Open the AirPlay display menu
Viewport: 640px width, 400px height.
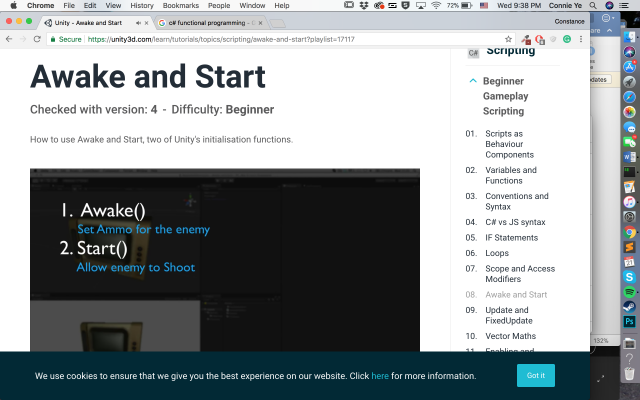tap(421, 5)
